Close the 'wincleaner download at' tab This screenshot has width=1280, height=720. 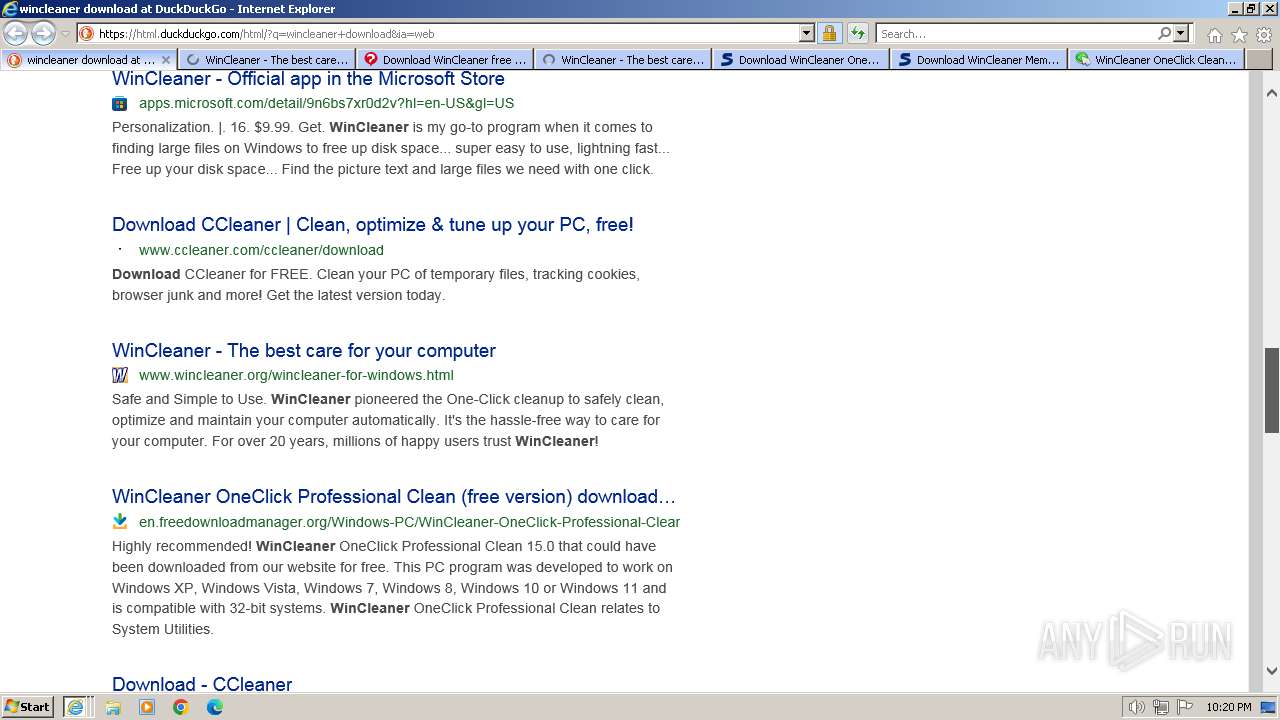pos(166,60)
